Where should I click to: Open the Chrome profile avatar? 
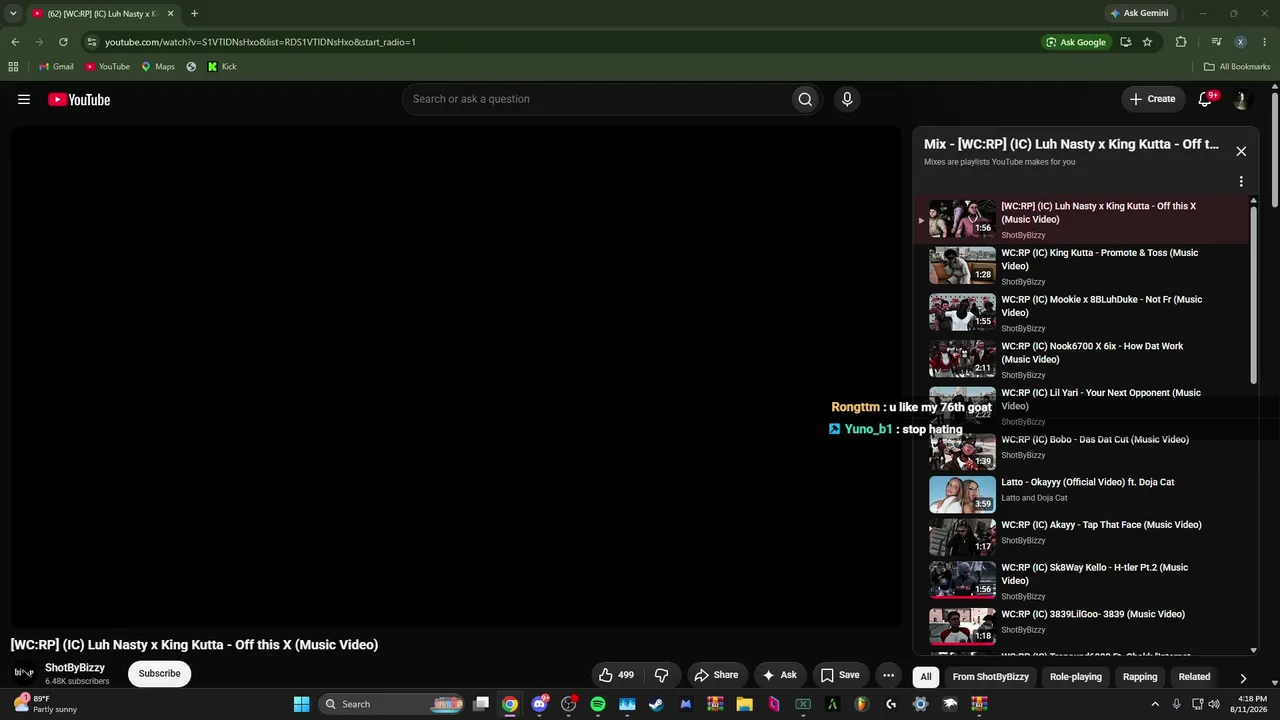(1240, 42)
